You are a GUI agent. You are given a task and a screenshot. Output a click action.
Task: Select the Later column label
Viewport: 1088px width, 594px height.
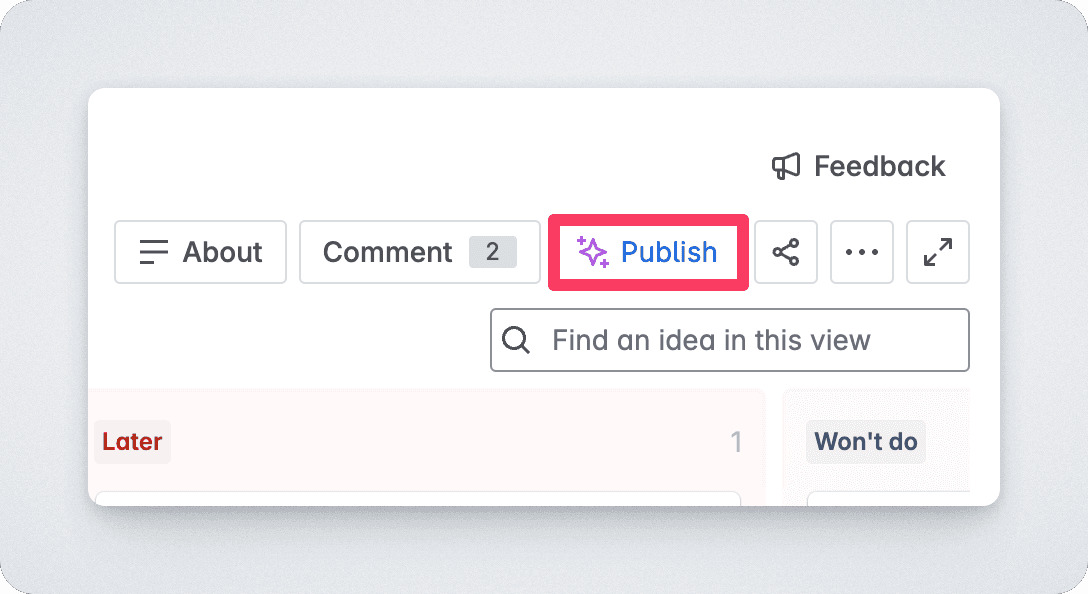click(x=133, y=442)
